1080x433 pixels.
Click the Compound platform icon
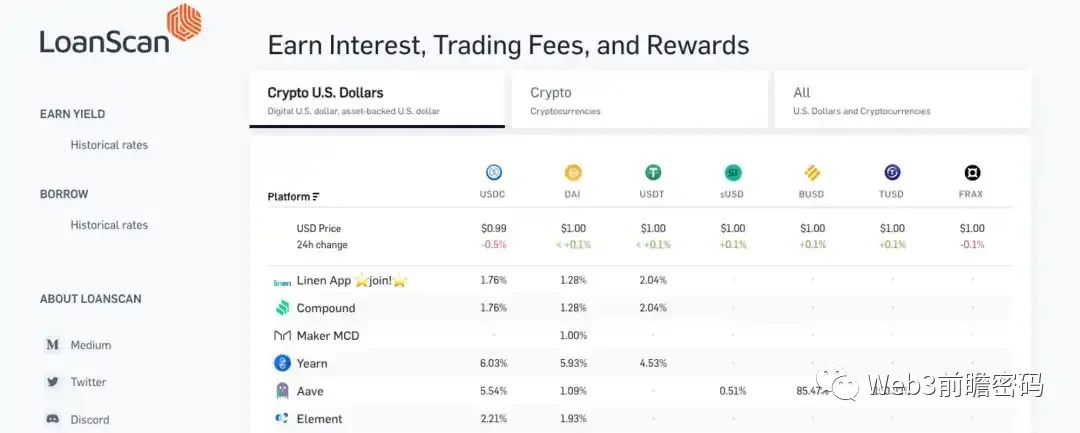[282, 308]
